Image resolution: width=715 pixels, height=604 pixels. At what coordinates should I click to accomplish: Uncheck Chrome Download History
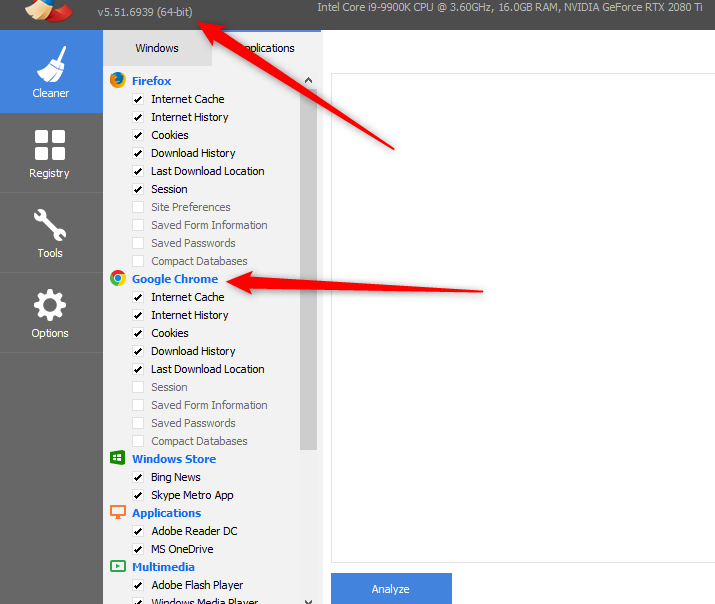(x=138, y=351)
